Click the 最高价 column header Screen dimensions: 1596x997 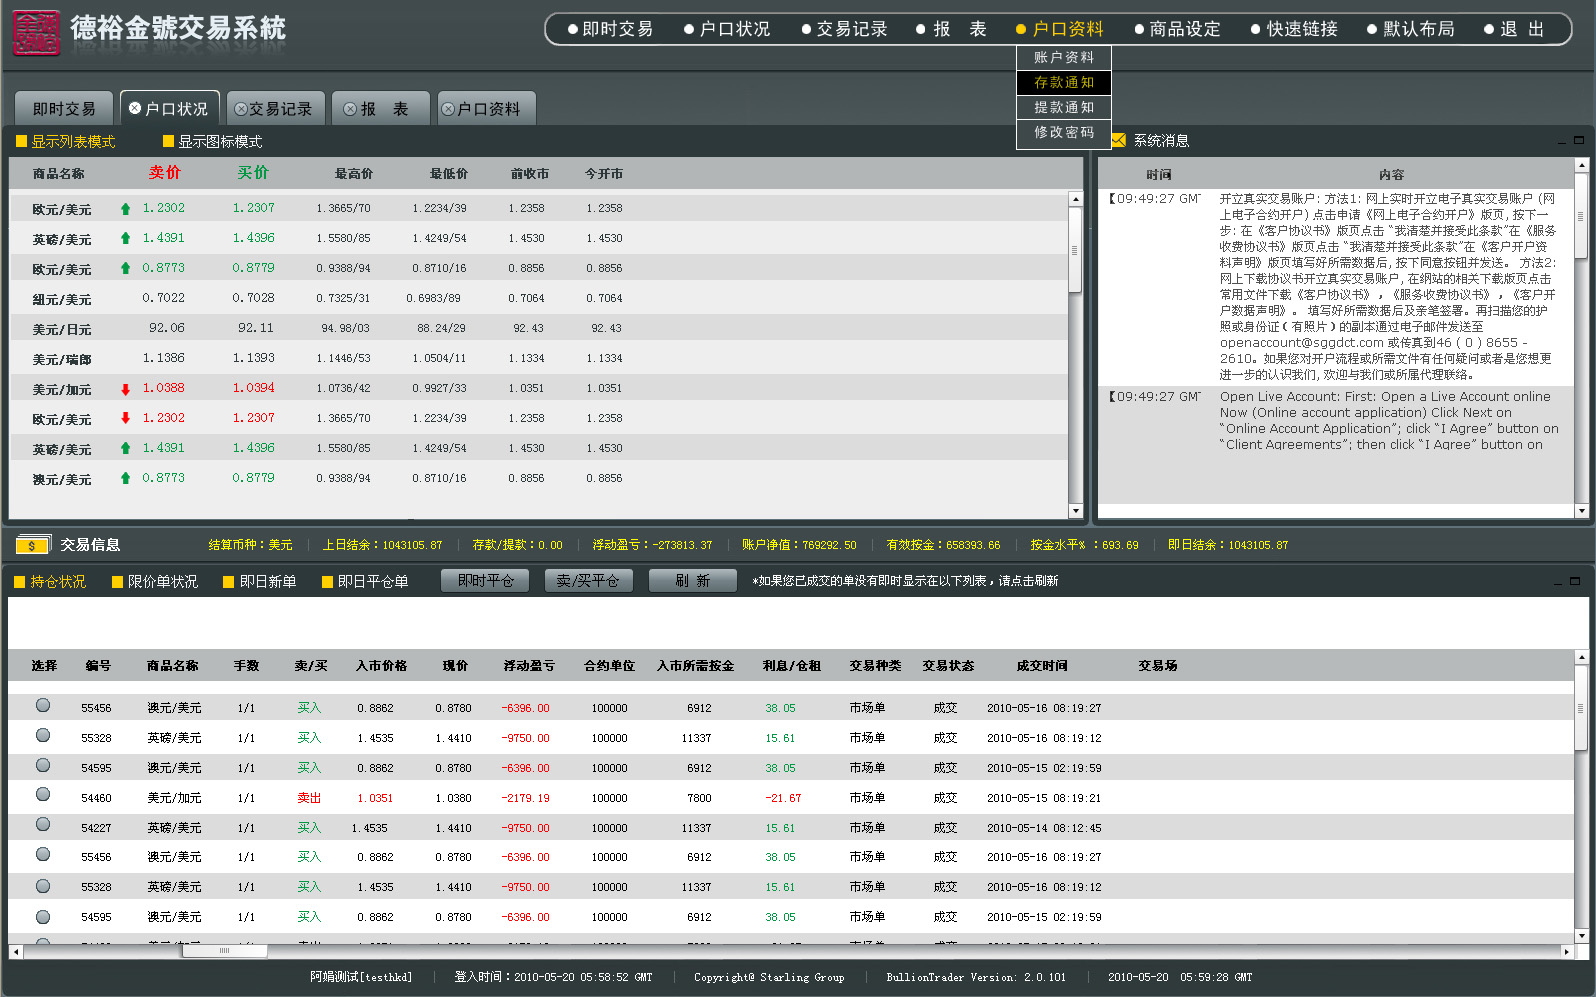[x=354, y=174]
